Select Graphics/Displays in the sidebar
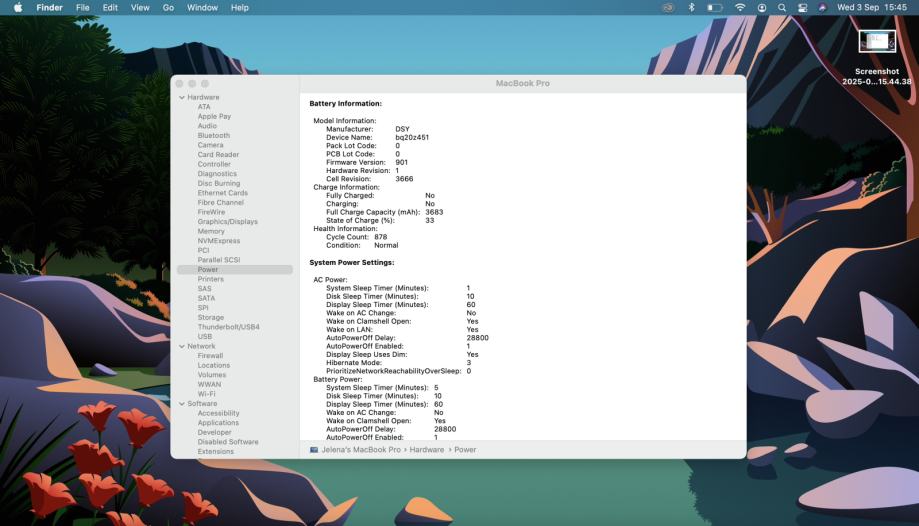This screenshot has width=919, height=526. (x=227, y=222)
